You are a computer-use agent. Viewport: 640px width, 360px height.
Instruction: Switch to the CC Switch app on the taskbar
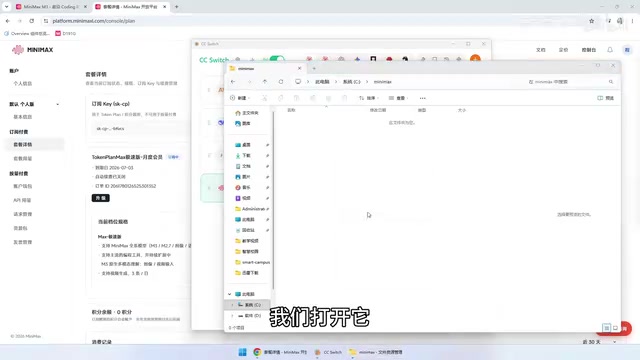pos(328,352)
